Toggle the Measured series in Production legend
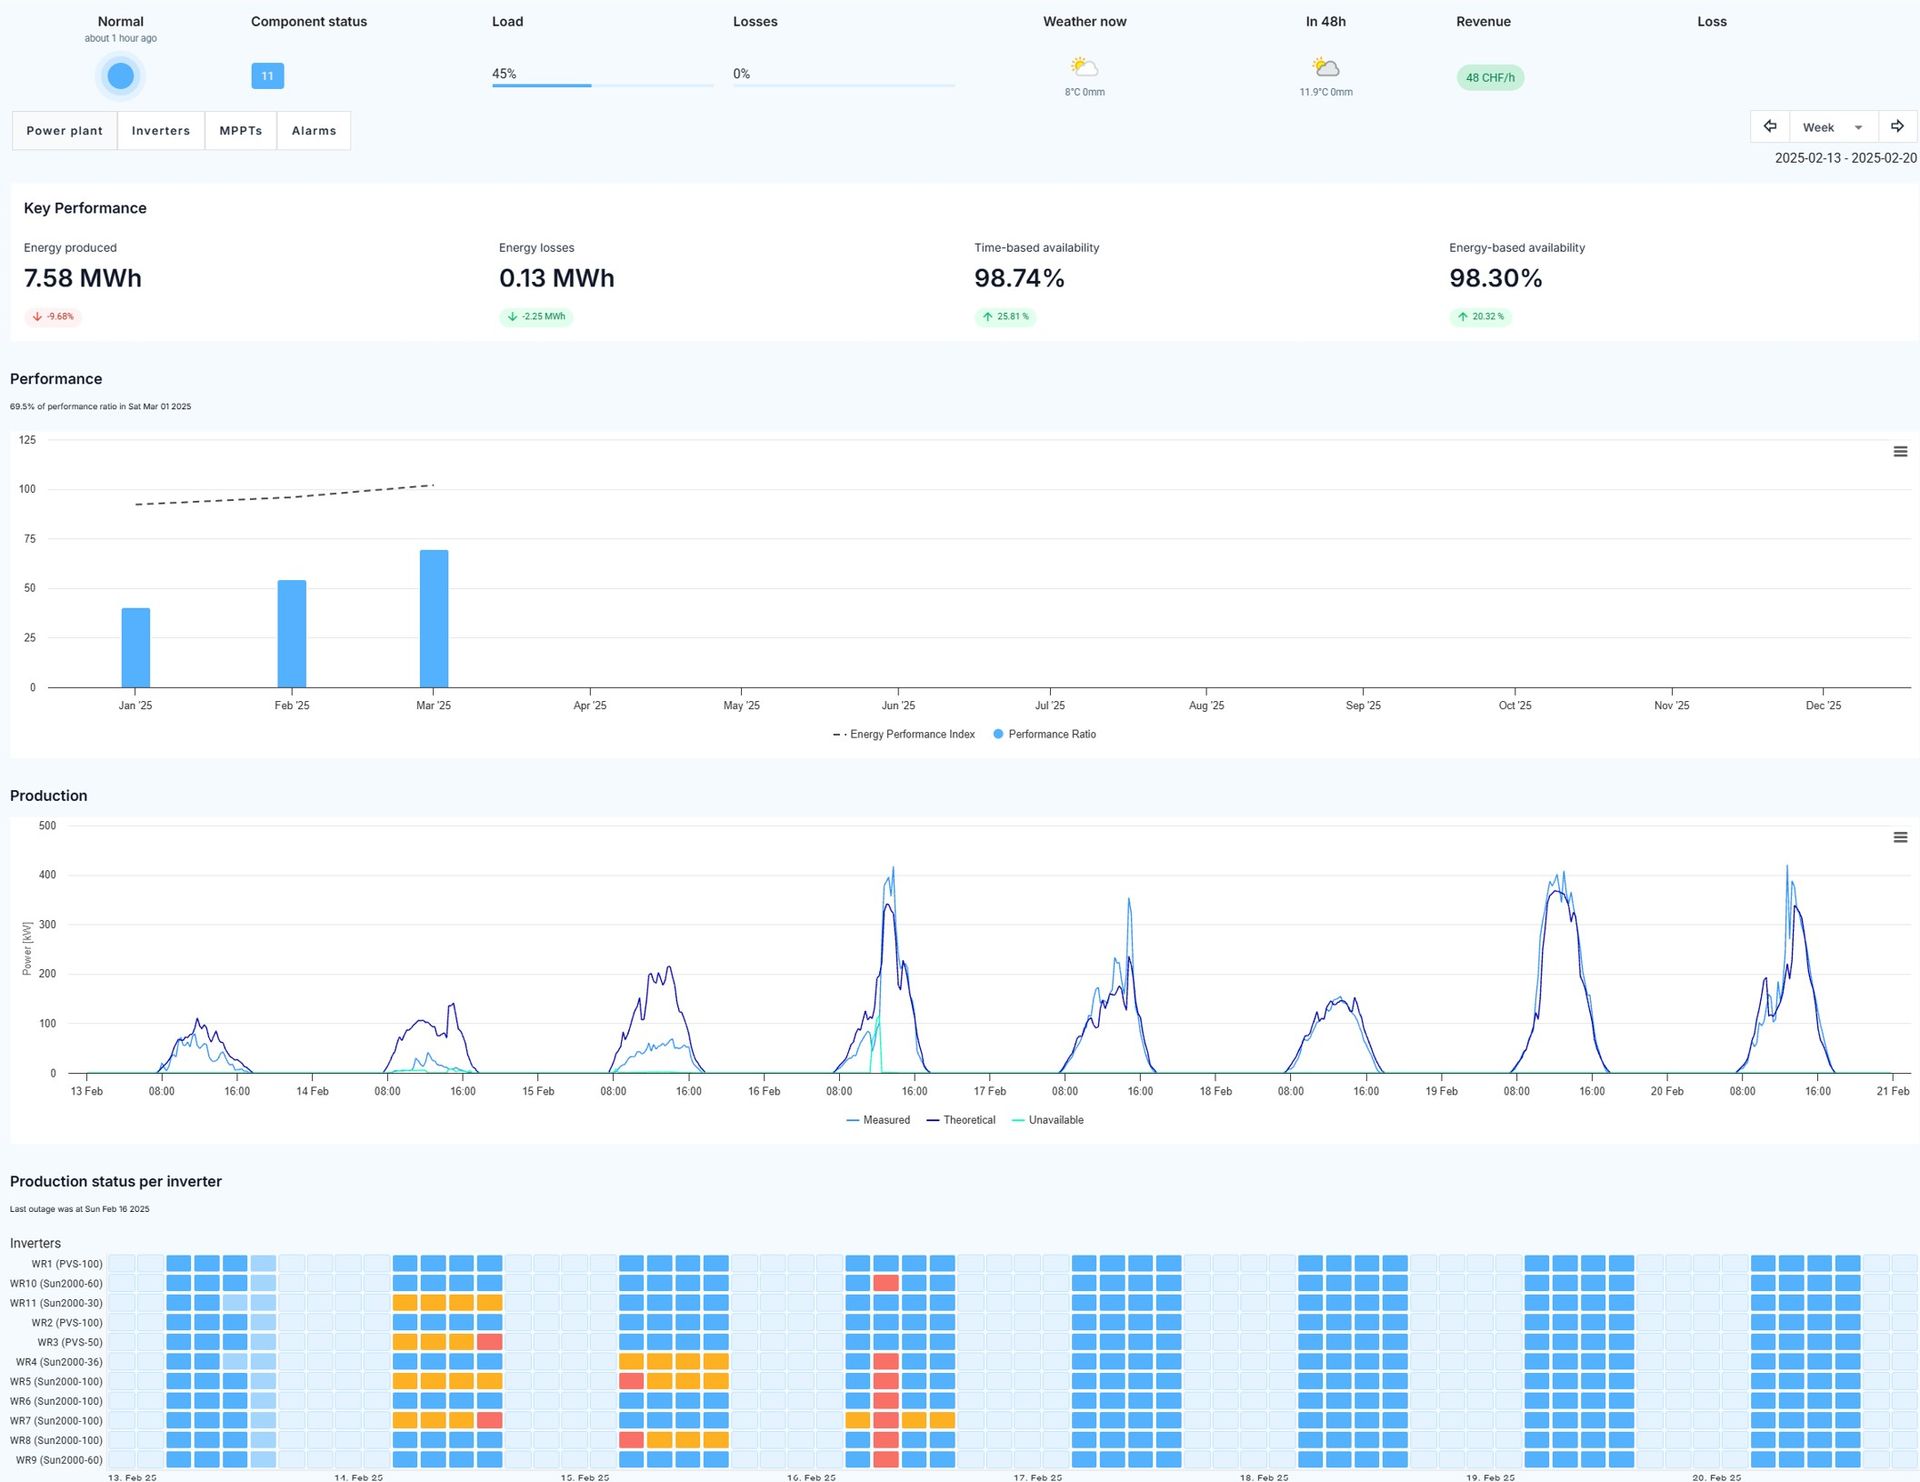1920x1482 pixels. (878, 1120)
